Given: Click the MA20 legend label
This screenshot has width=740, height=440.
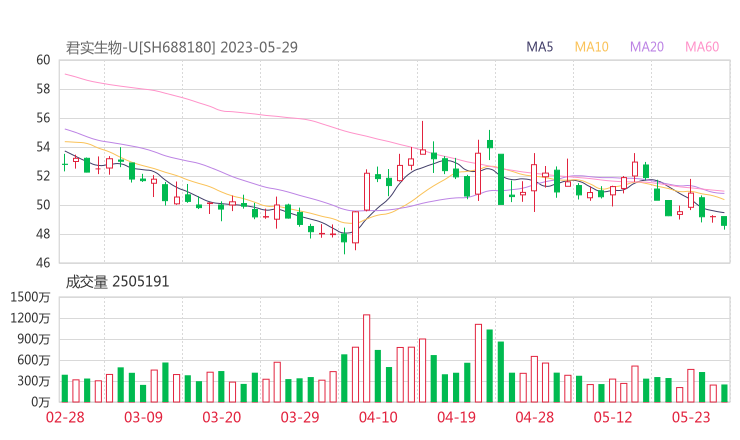Looking at the screenshot, I should [647, 47].
